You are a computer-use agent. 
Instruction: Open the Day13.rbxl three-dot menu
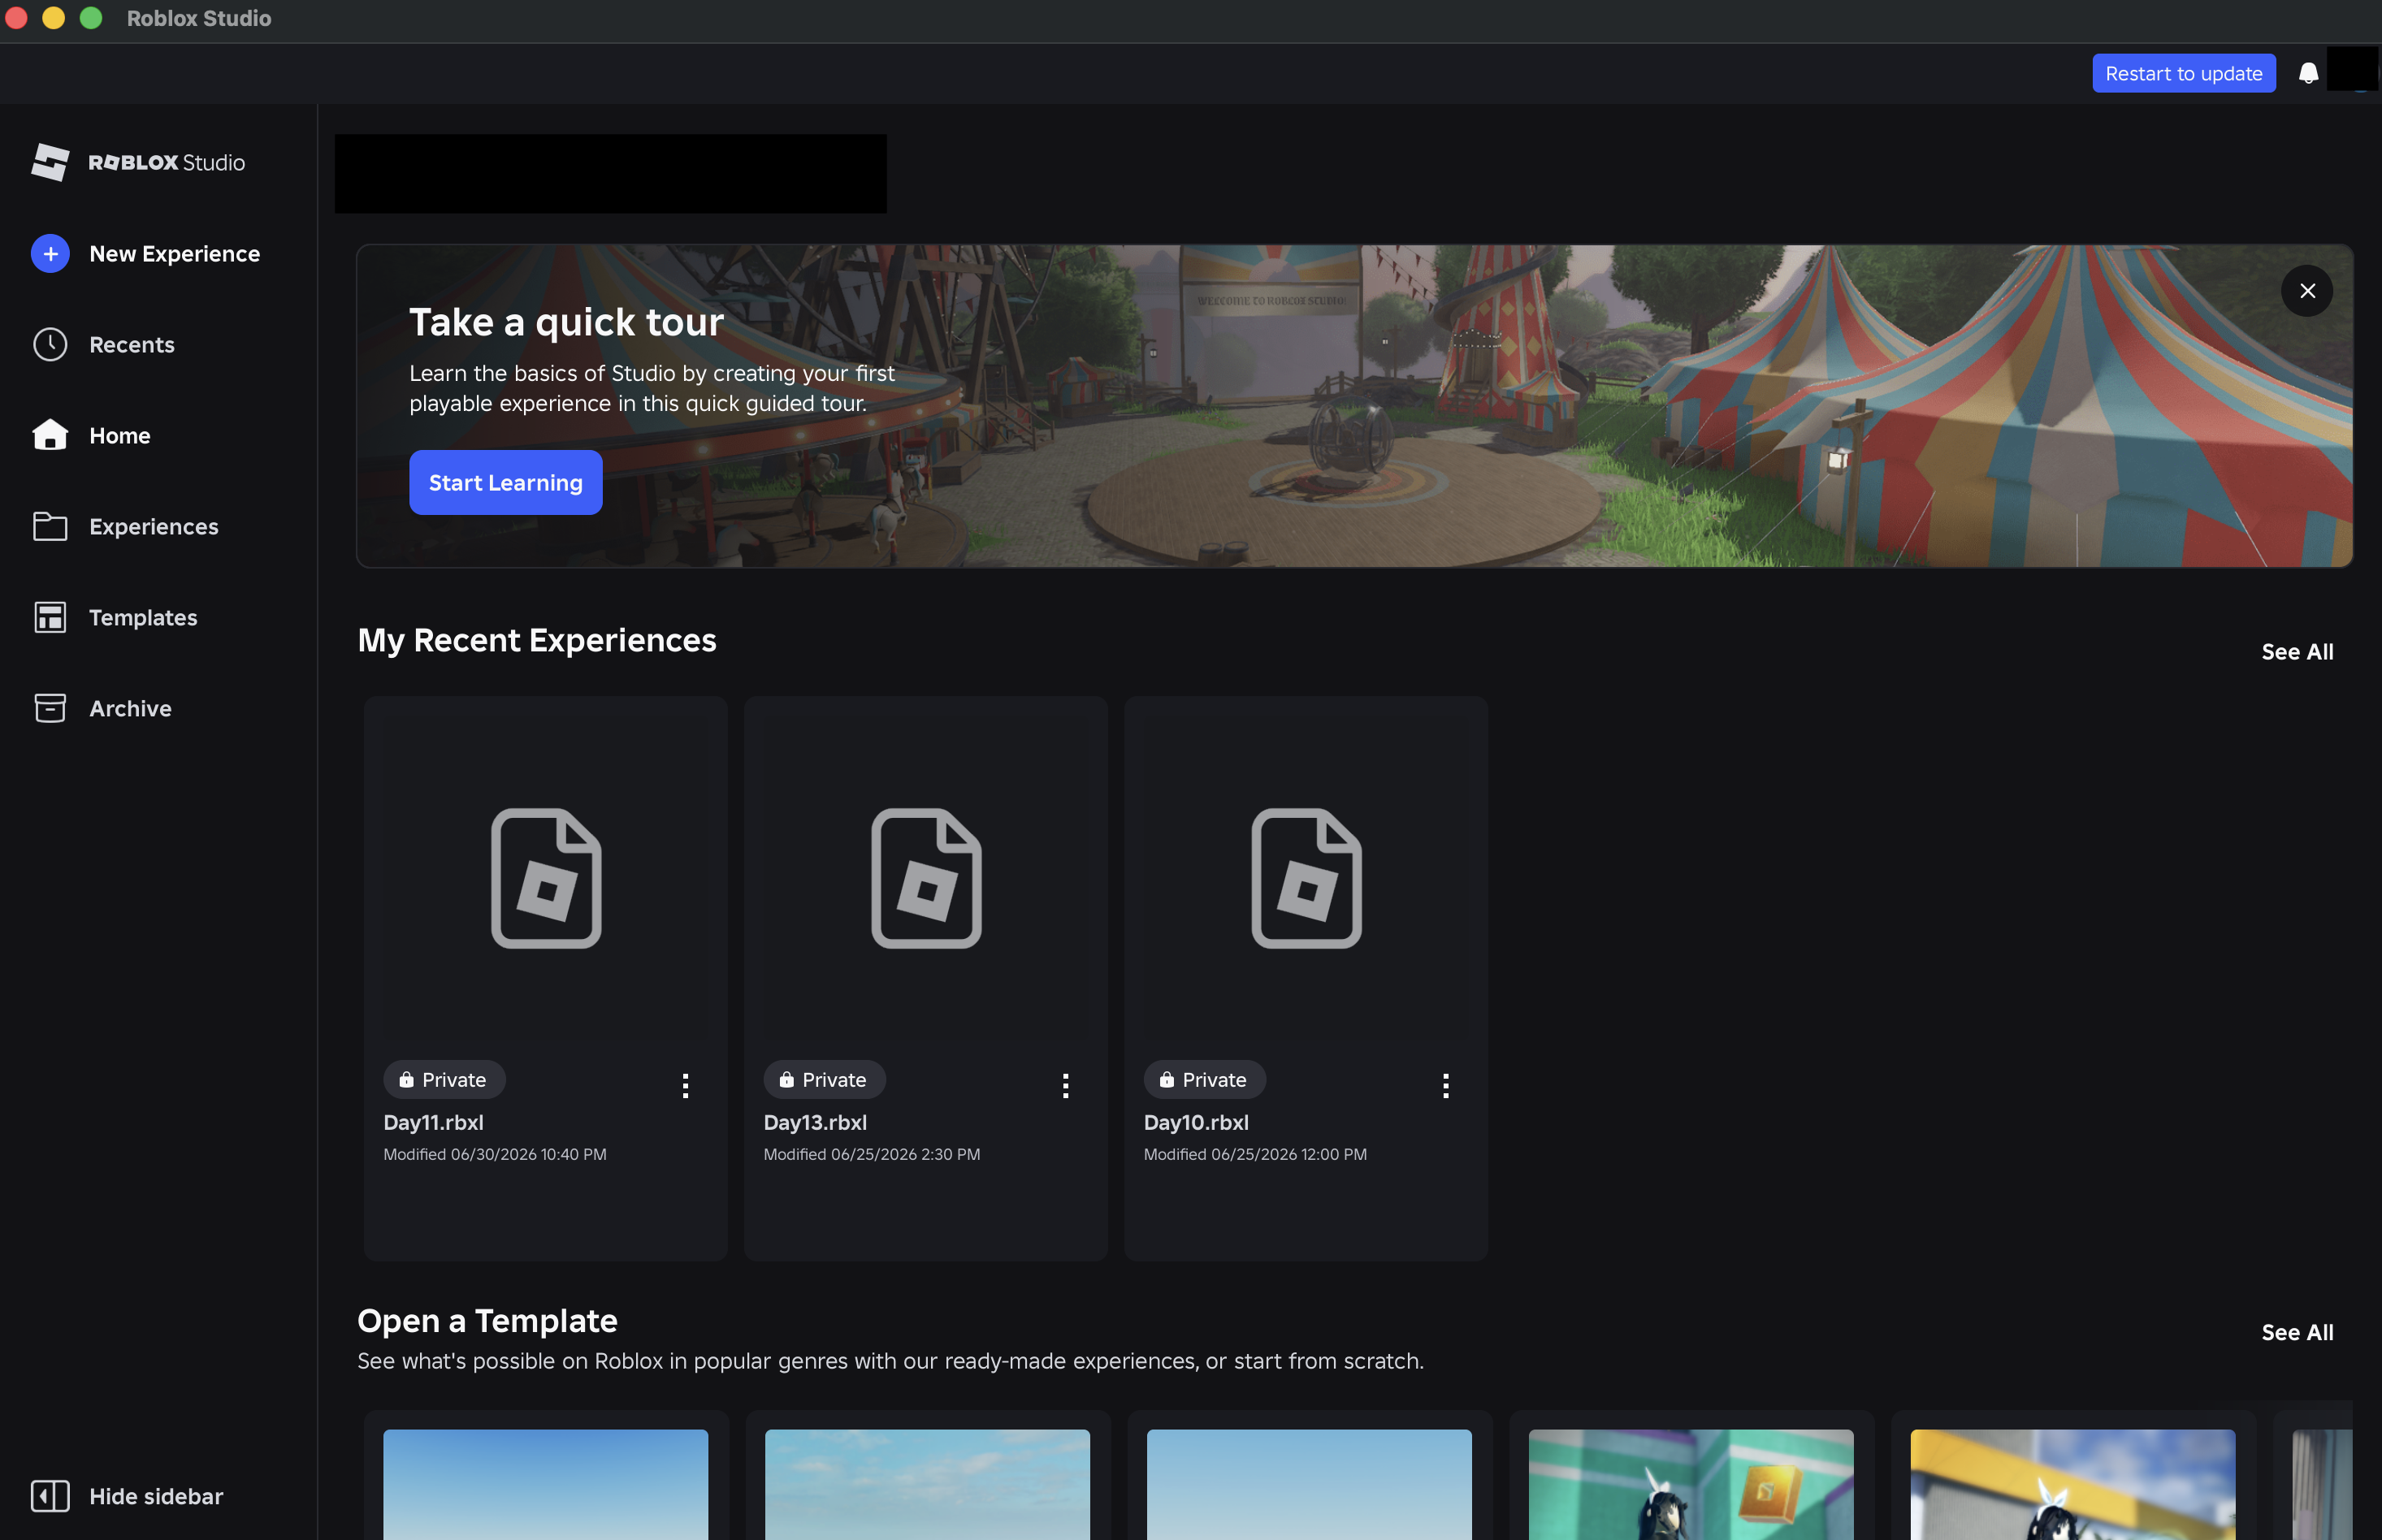tap(1065, 1085)
